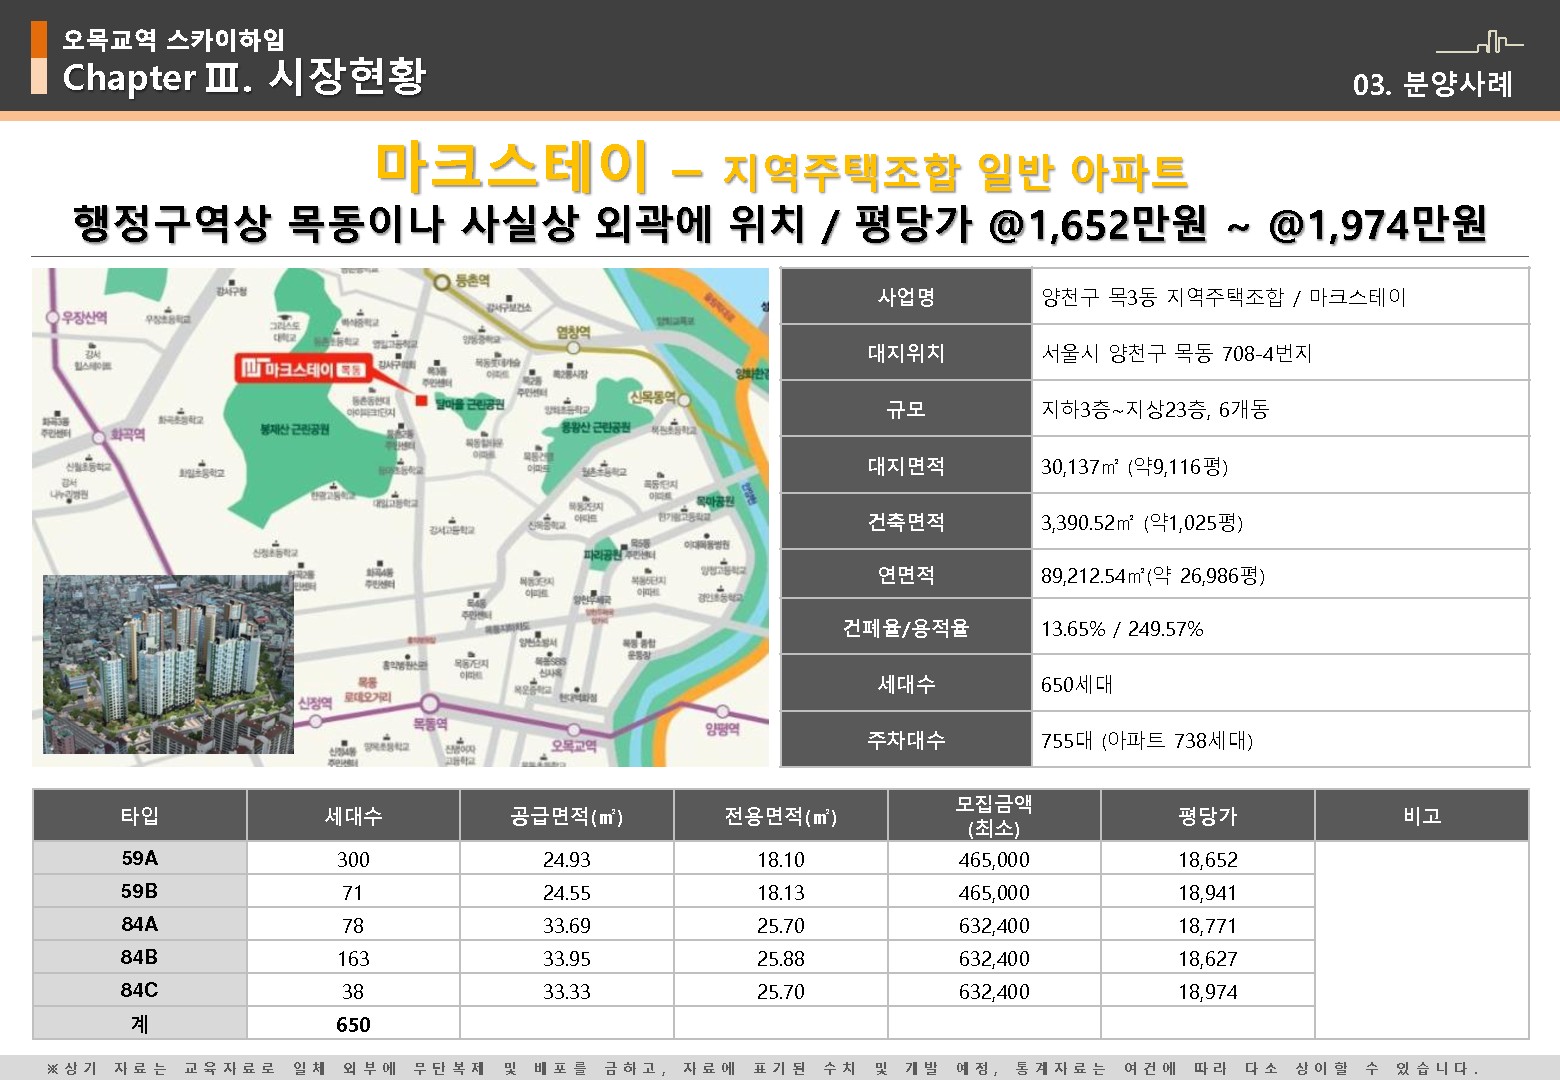Click the '18,771' price per pyeong cell

pos(1208,925)
